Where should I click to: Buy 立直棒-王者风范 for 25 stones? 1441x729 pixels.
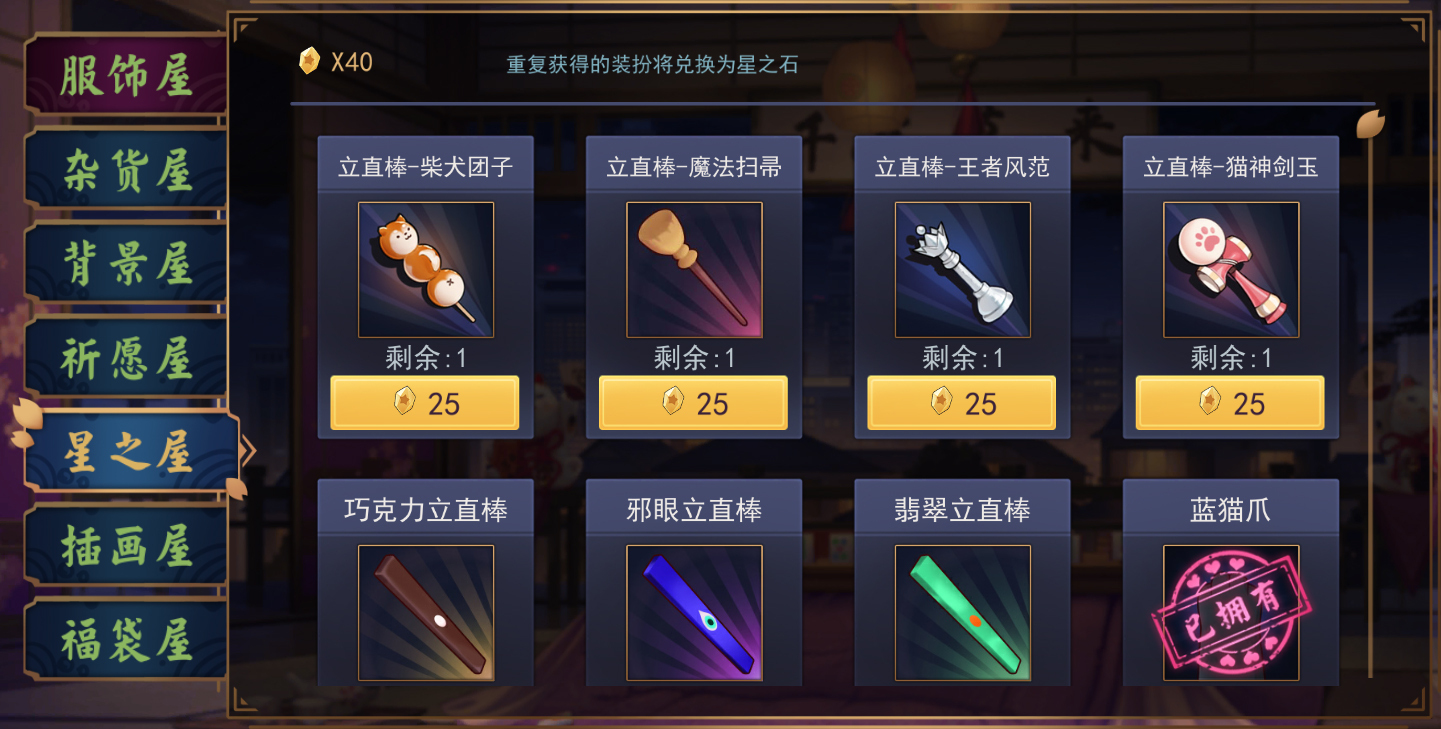tap(962, 403)
